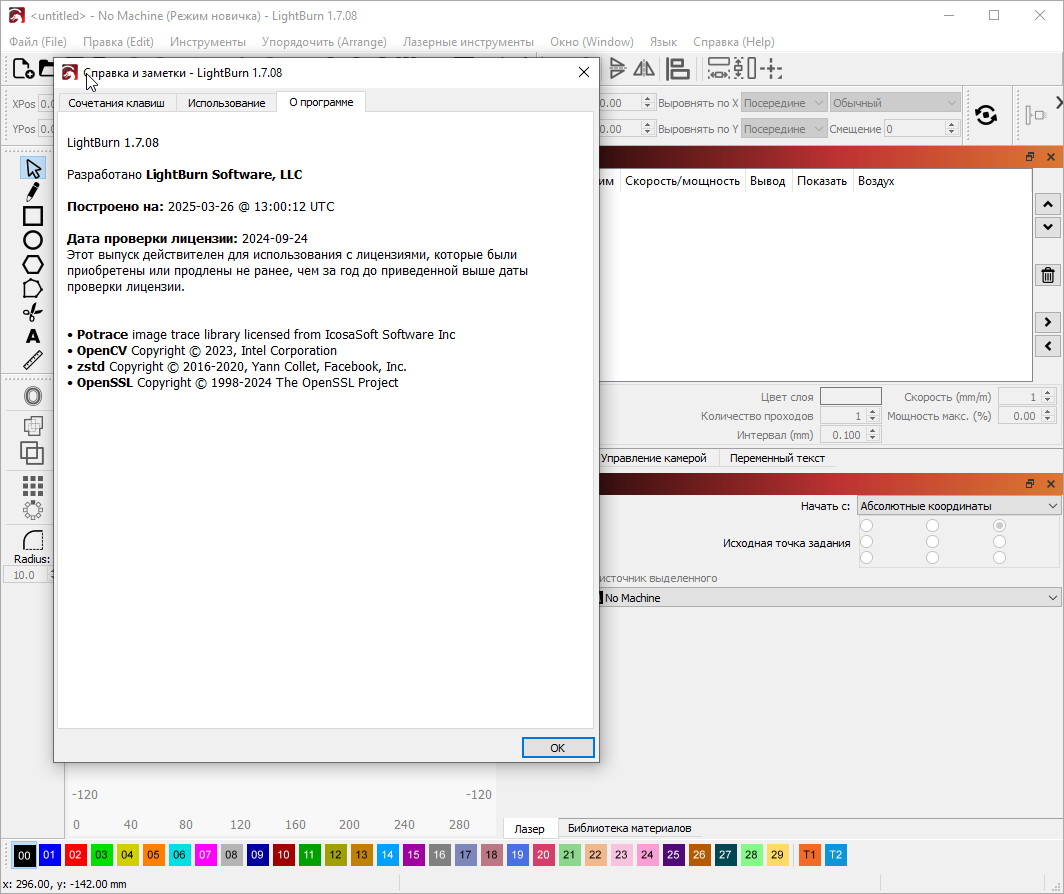Select the middle-left job origin radio
The width and height of the screenshot is (1064, 894).
[x=867, y=542]
